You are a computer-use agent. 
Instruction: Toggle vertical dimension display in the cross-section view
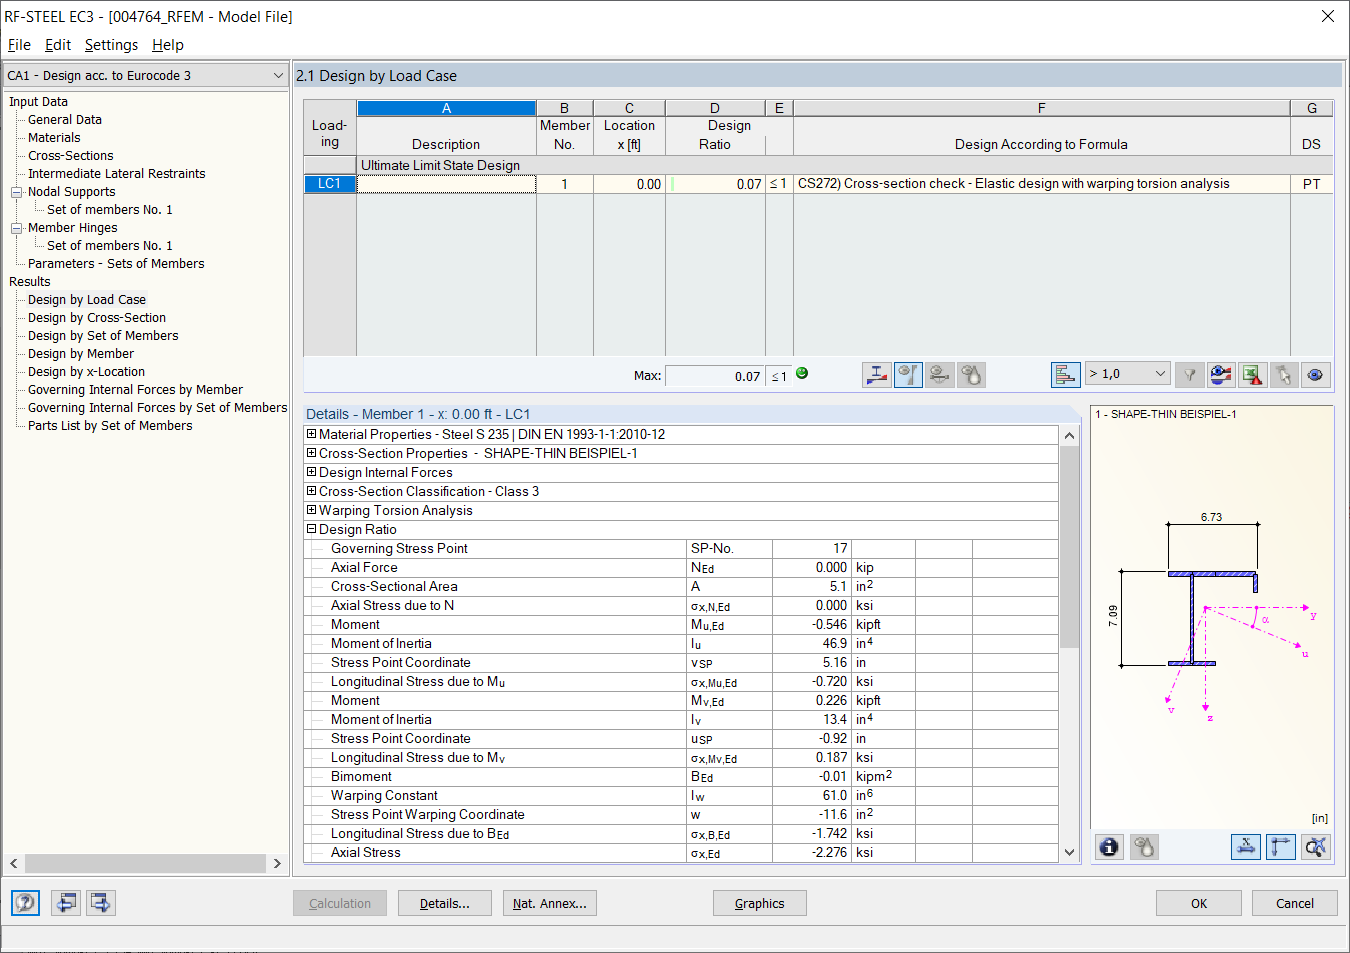[1281, 847]
